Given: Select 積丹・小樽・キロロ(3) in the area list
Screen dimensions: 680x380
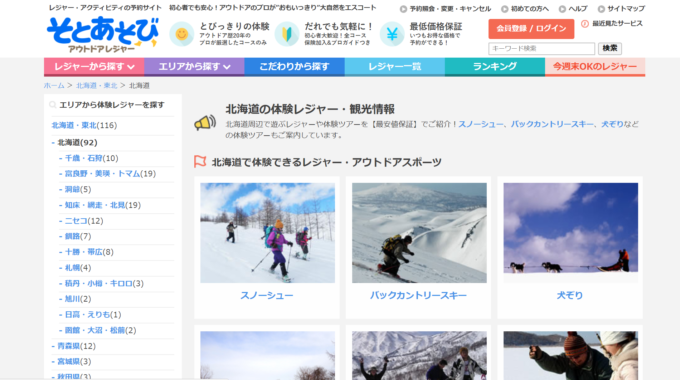Looking at the screenshot, I should pos(104,283).
